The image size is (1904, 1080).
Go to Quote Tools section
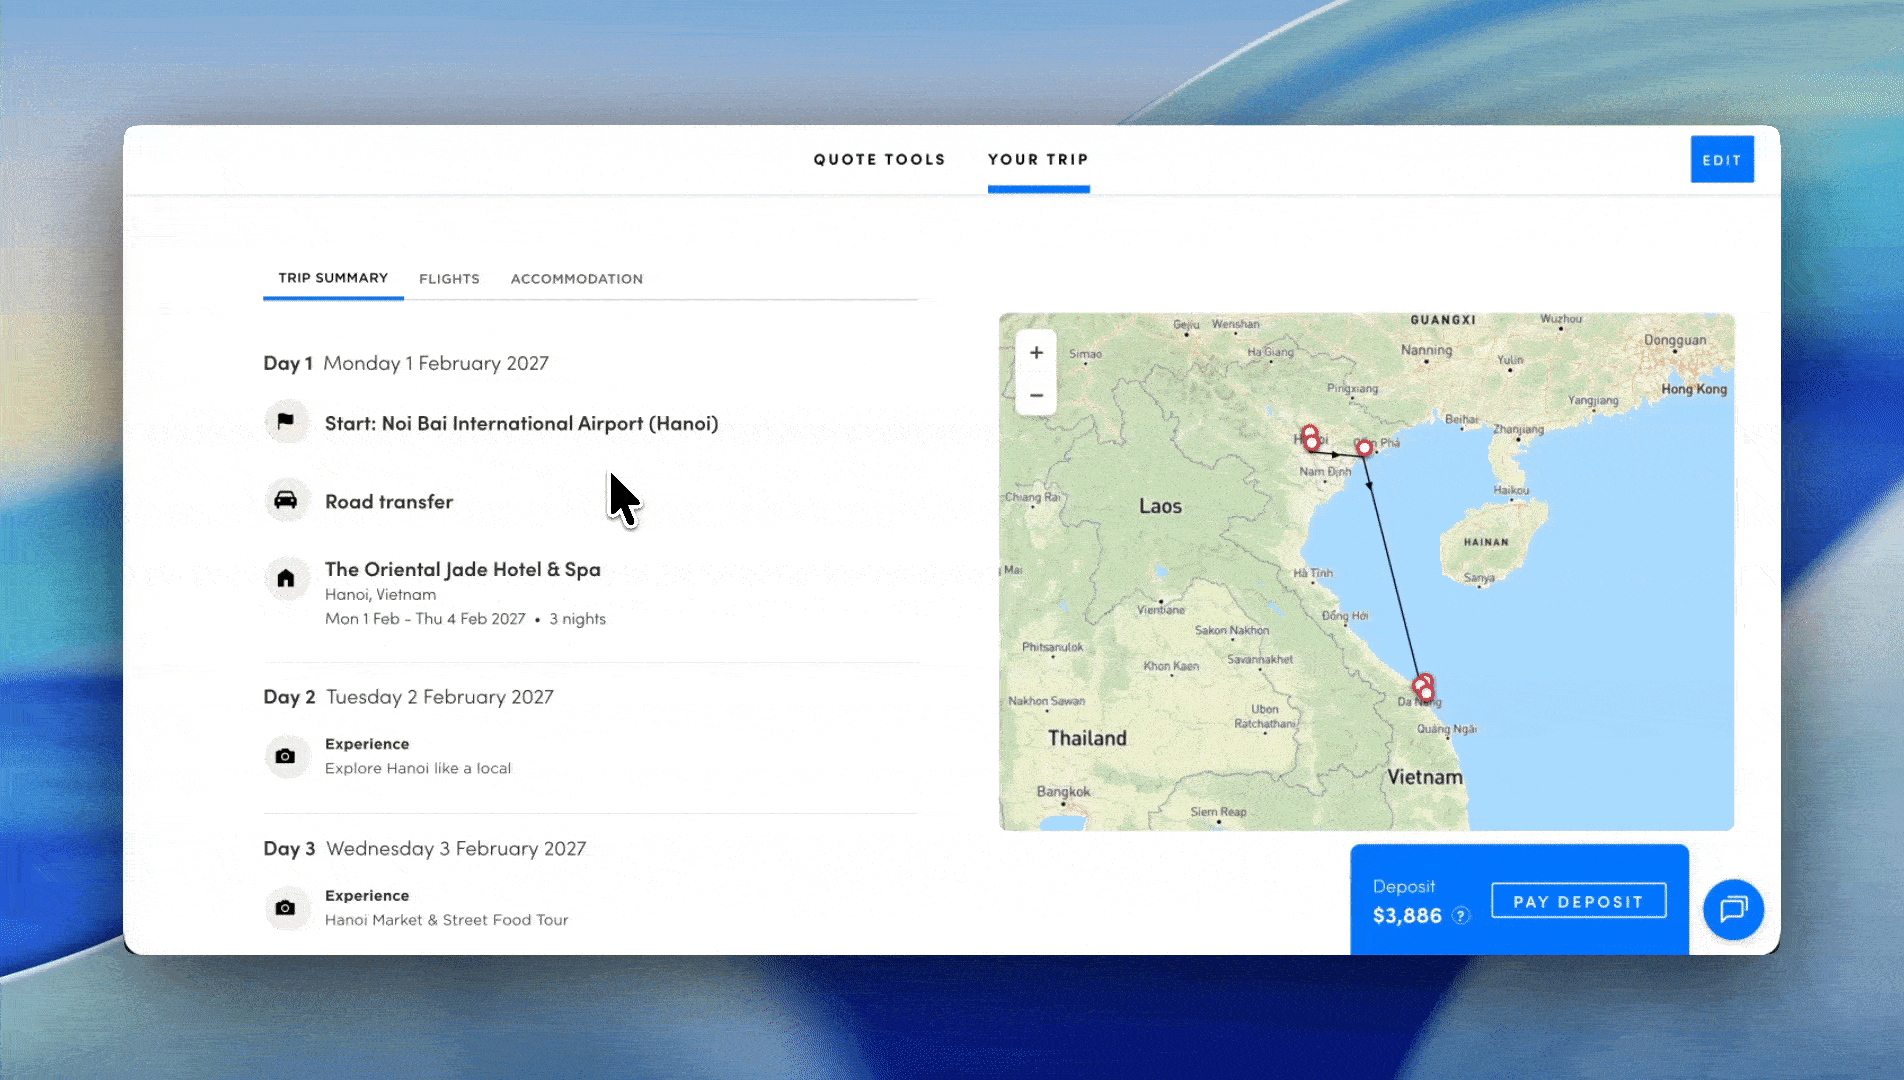tap(879, 160)
